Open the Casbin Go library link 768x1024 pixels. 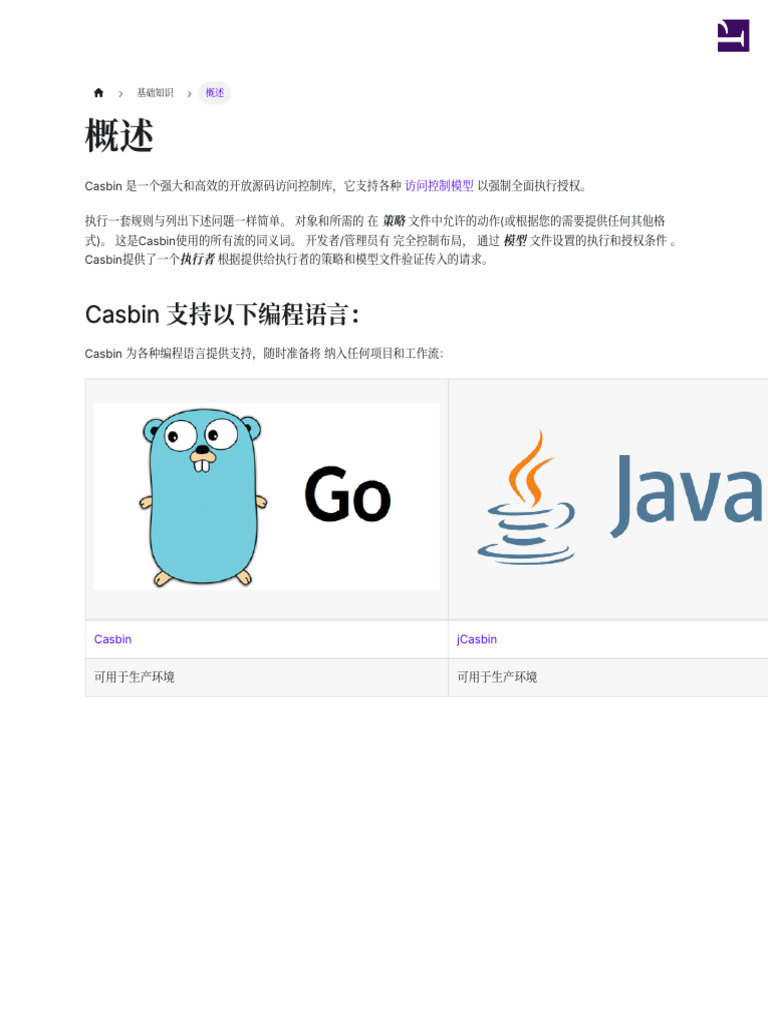pos(112,639)
